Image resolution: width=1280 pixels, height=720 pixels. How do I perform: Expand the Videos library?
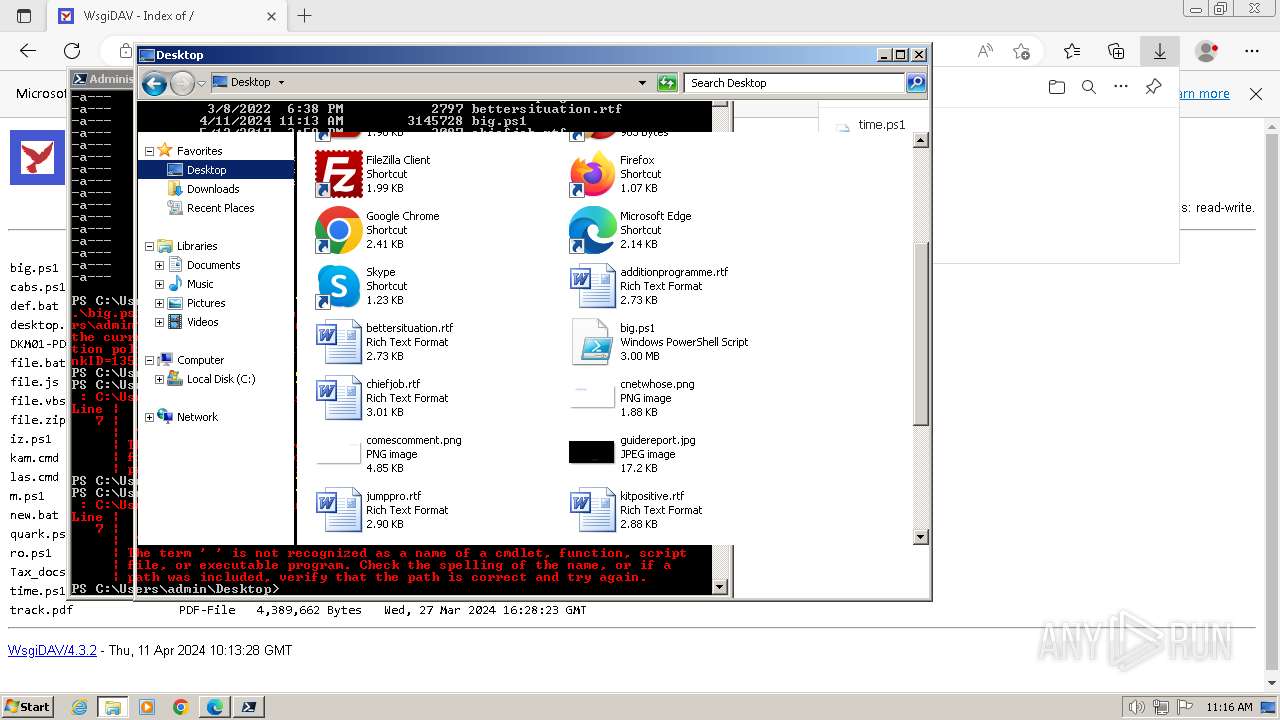(159, 322)
